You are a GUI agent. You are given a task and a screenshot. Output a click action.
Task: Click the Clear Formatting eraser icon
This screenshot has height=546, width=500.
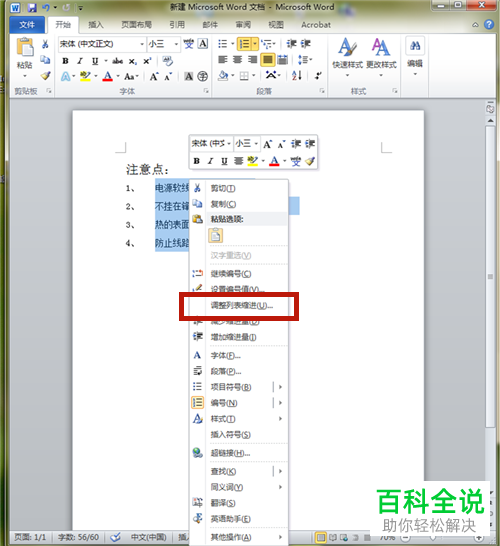point(167,61)
